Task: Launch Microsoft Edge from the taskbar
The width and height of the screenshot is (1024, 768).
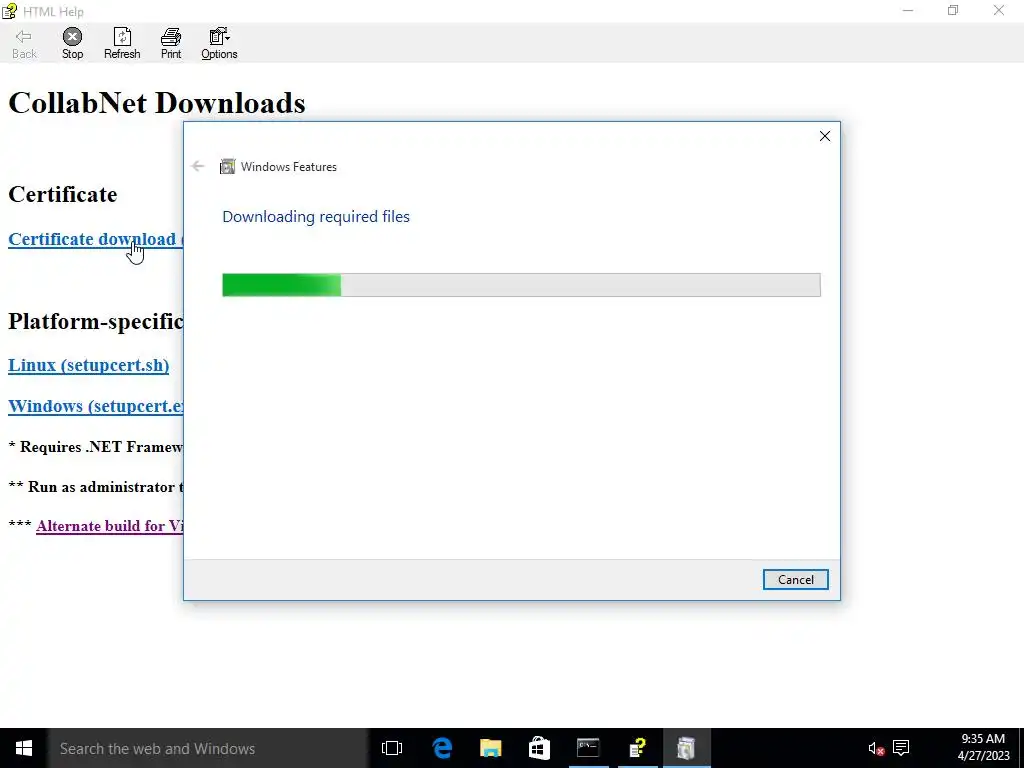Action: pyautogui.click(x=442, y=748)
